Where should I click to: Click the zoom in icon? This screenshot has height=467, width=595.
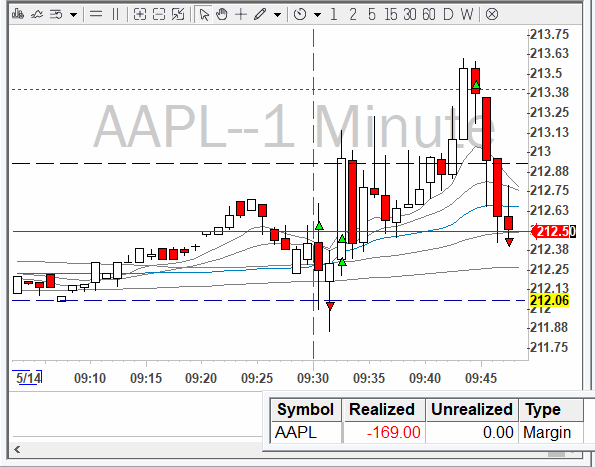click(140, 14)
